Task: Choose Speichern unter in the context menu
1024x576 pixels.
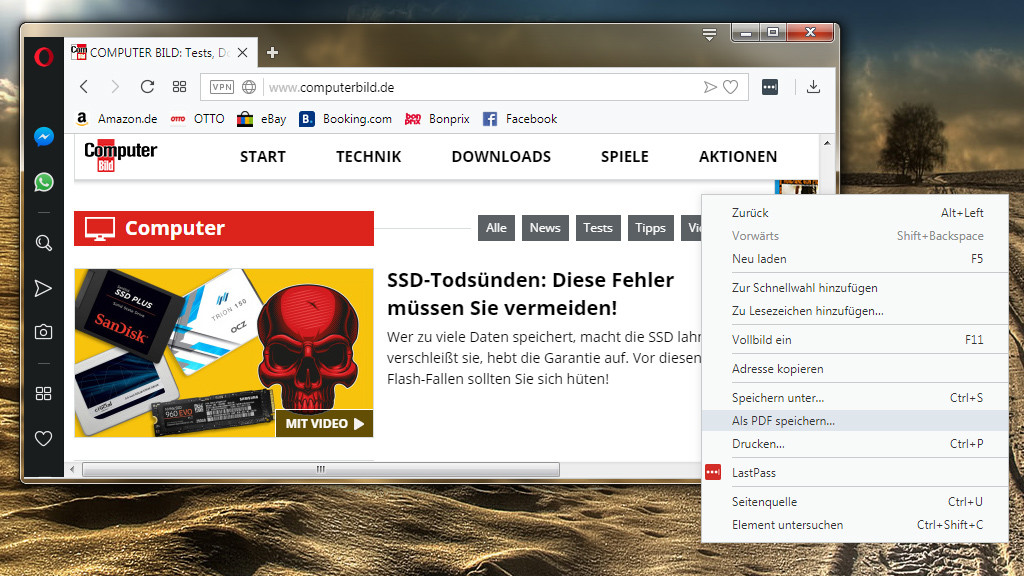Action: click(x=855, y=398)
